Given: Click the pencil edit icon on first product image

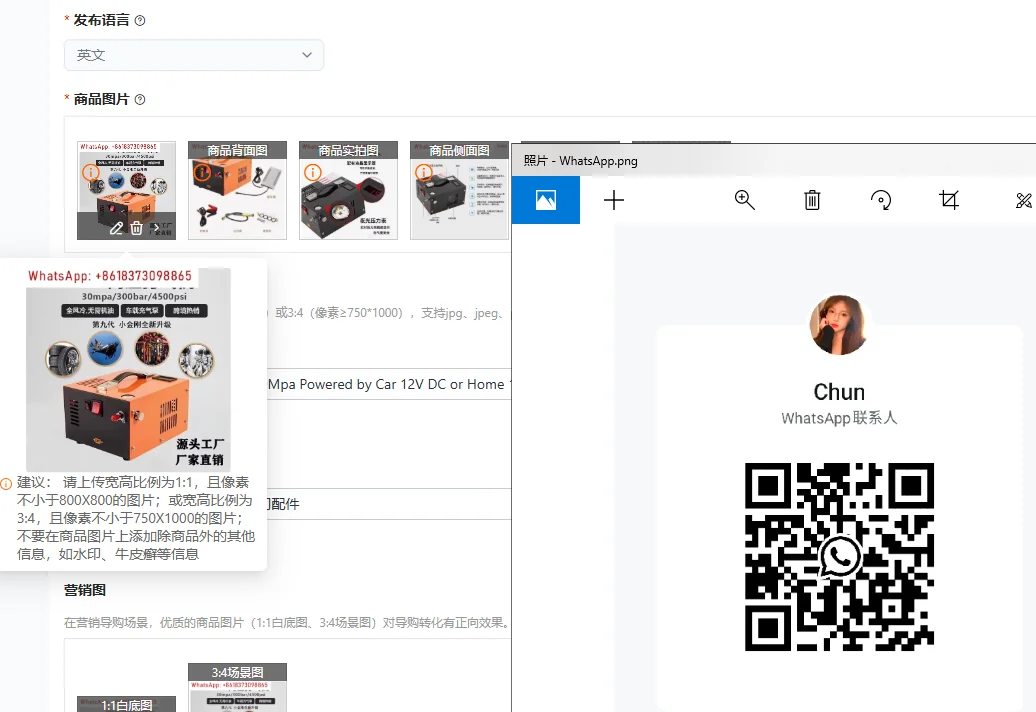Looking at the screenshot, I should point(116,228).
